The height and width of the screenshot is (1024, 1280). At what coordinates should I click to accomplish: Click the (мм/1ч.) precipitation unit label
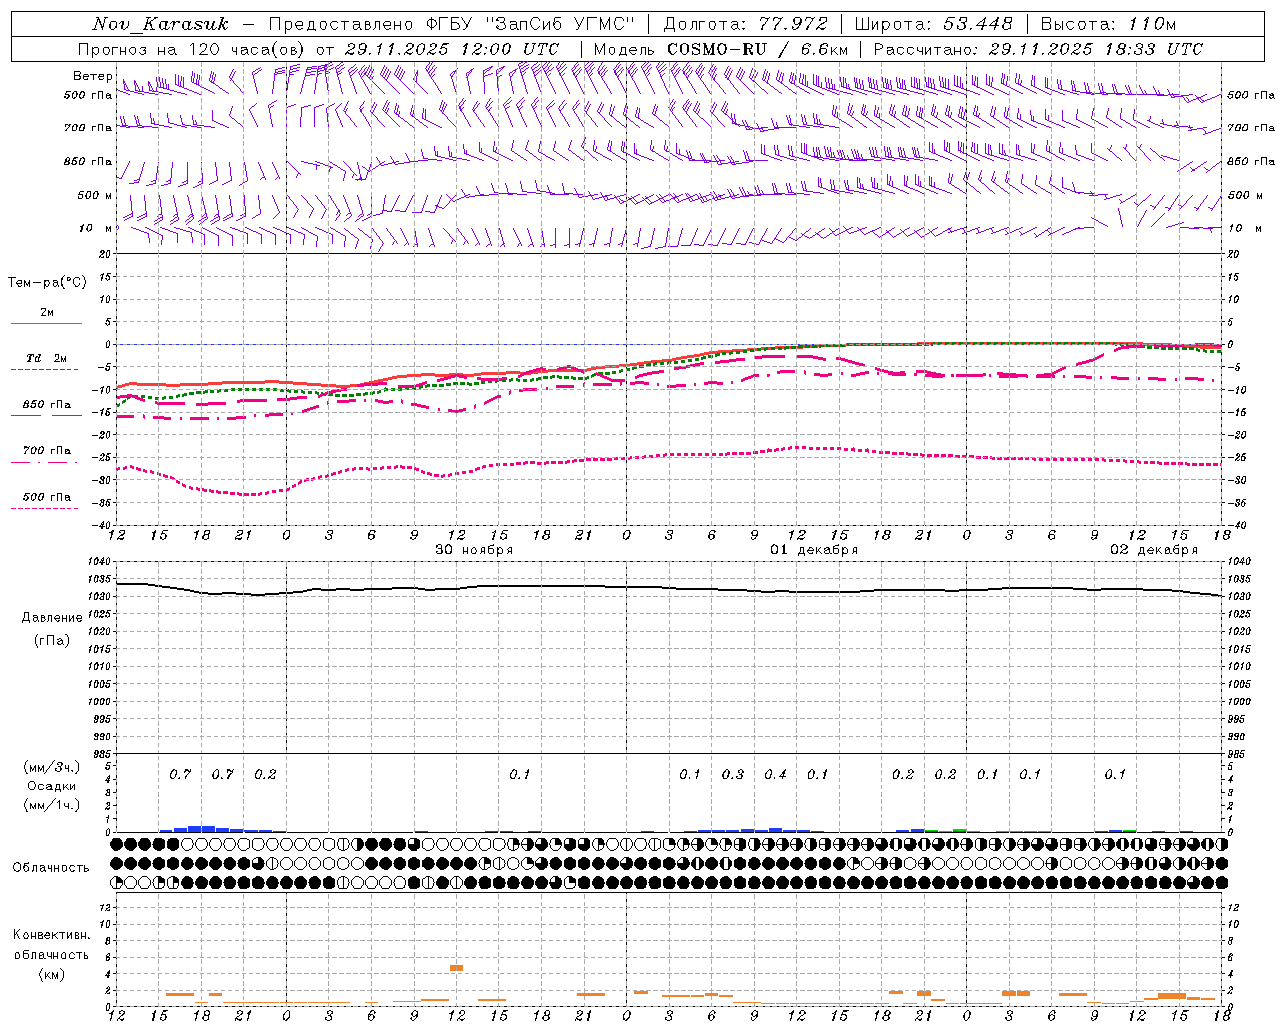[x=52, y=805]
